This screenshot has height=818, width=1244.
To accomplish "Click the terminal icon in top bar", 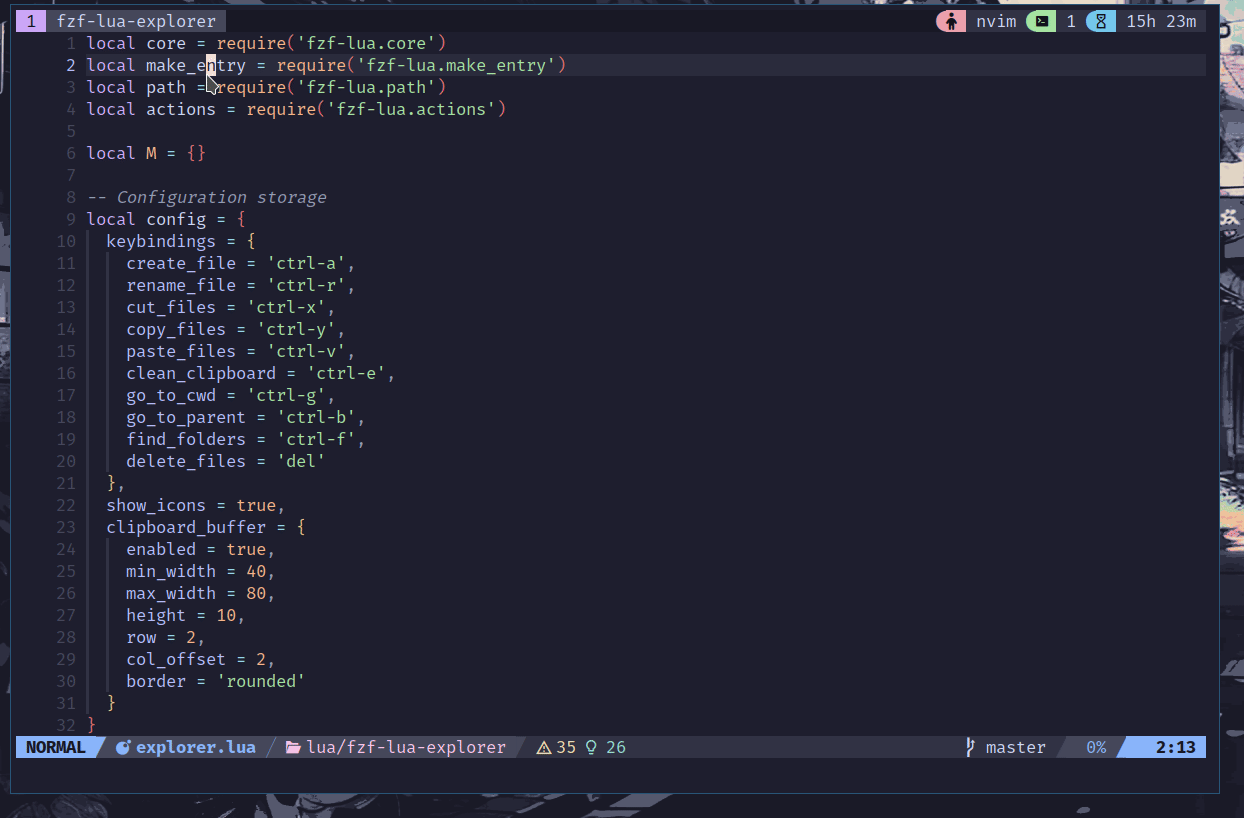I will coord(1042,21).
